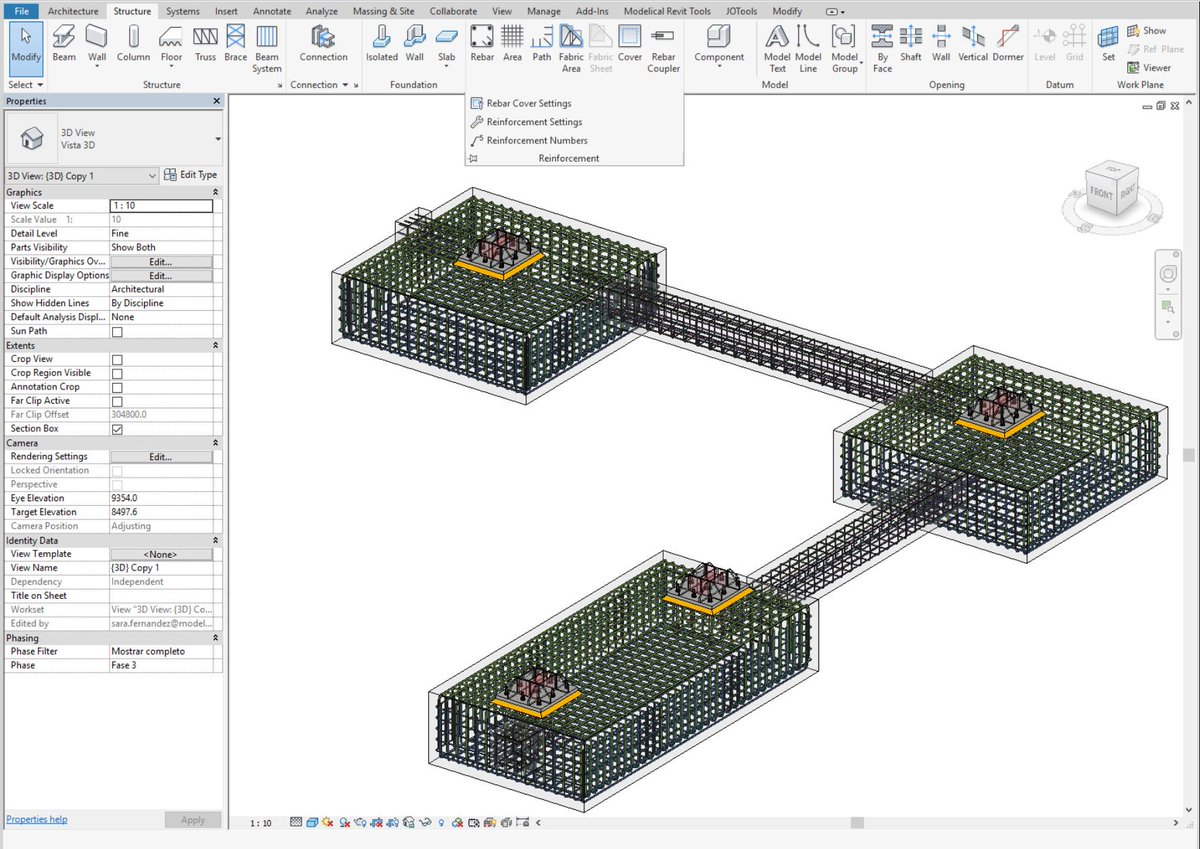Click the ViewCube FRONT face
The height and width of the screenshot is (849, 1200).
pos(1100,195)
